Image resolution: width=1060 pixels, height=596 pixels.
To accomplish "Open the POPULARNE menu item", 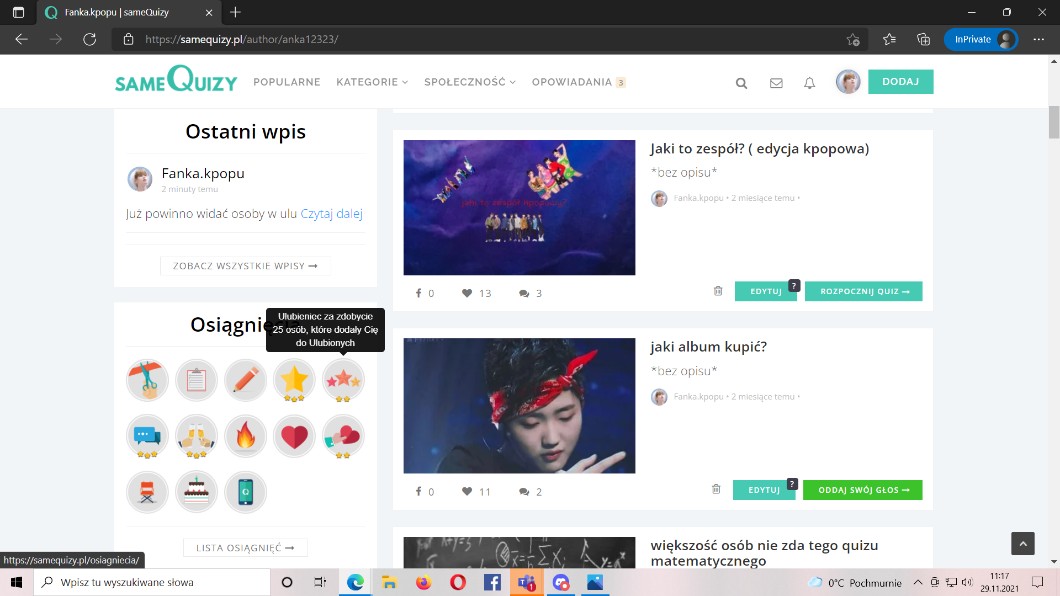I will (286, 82).
